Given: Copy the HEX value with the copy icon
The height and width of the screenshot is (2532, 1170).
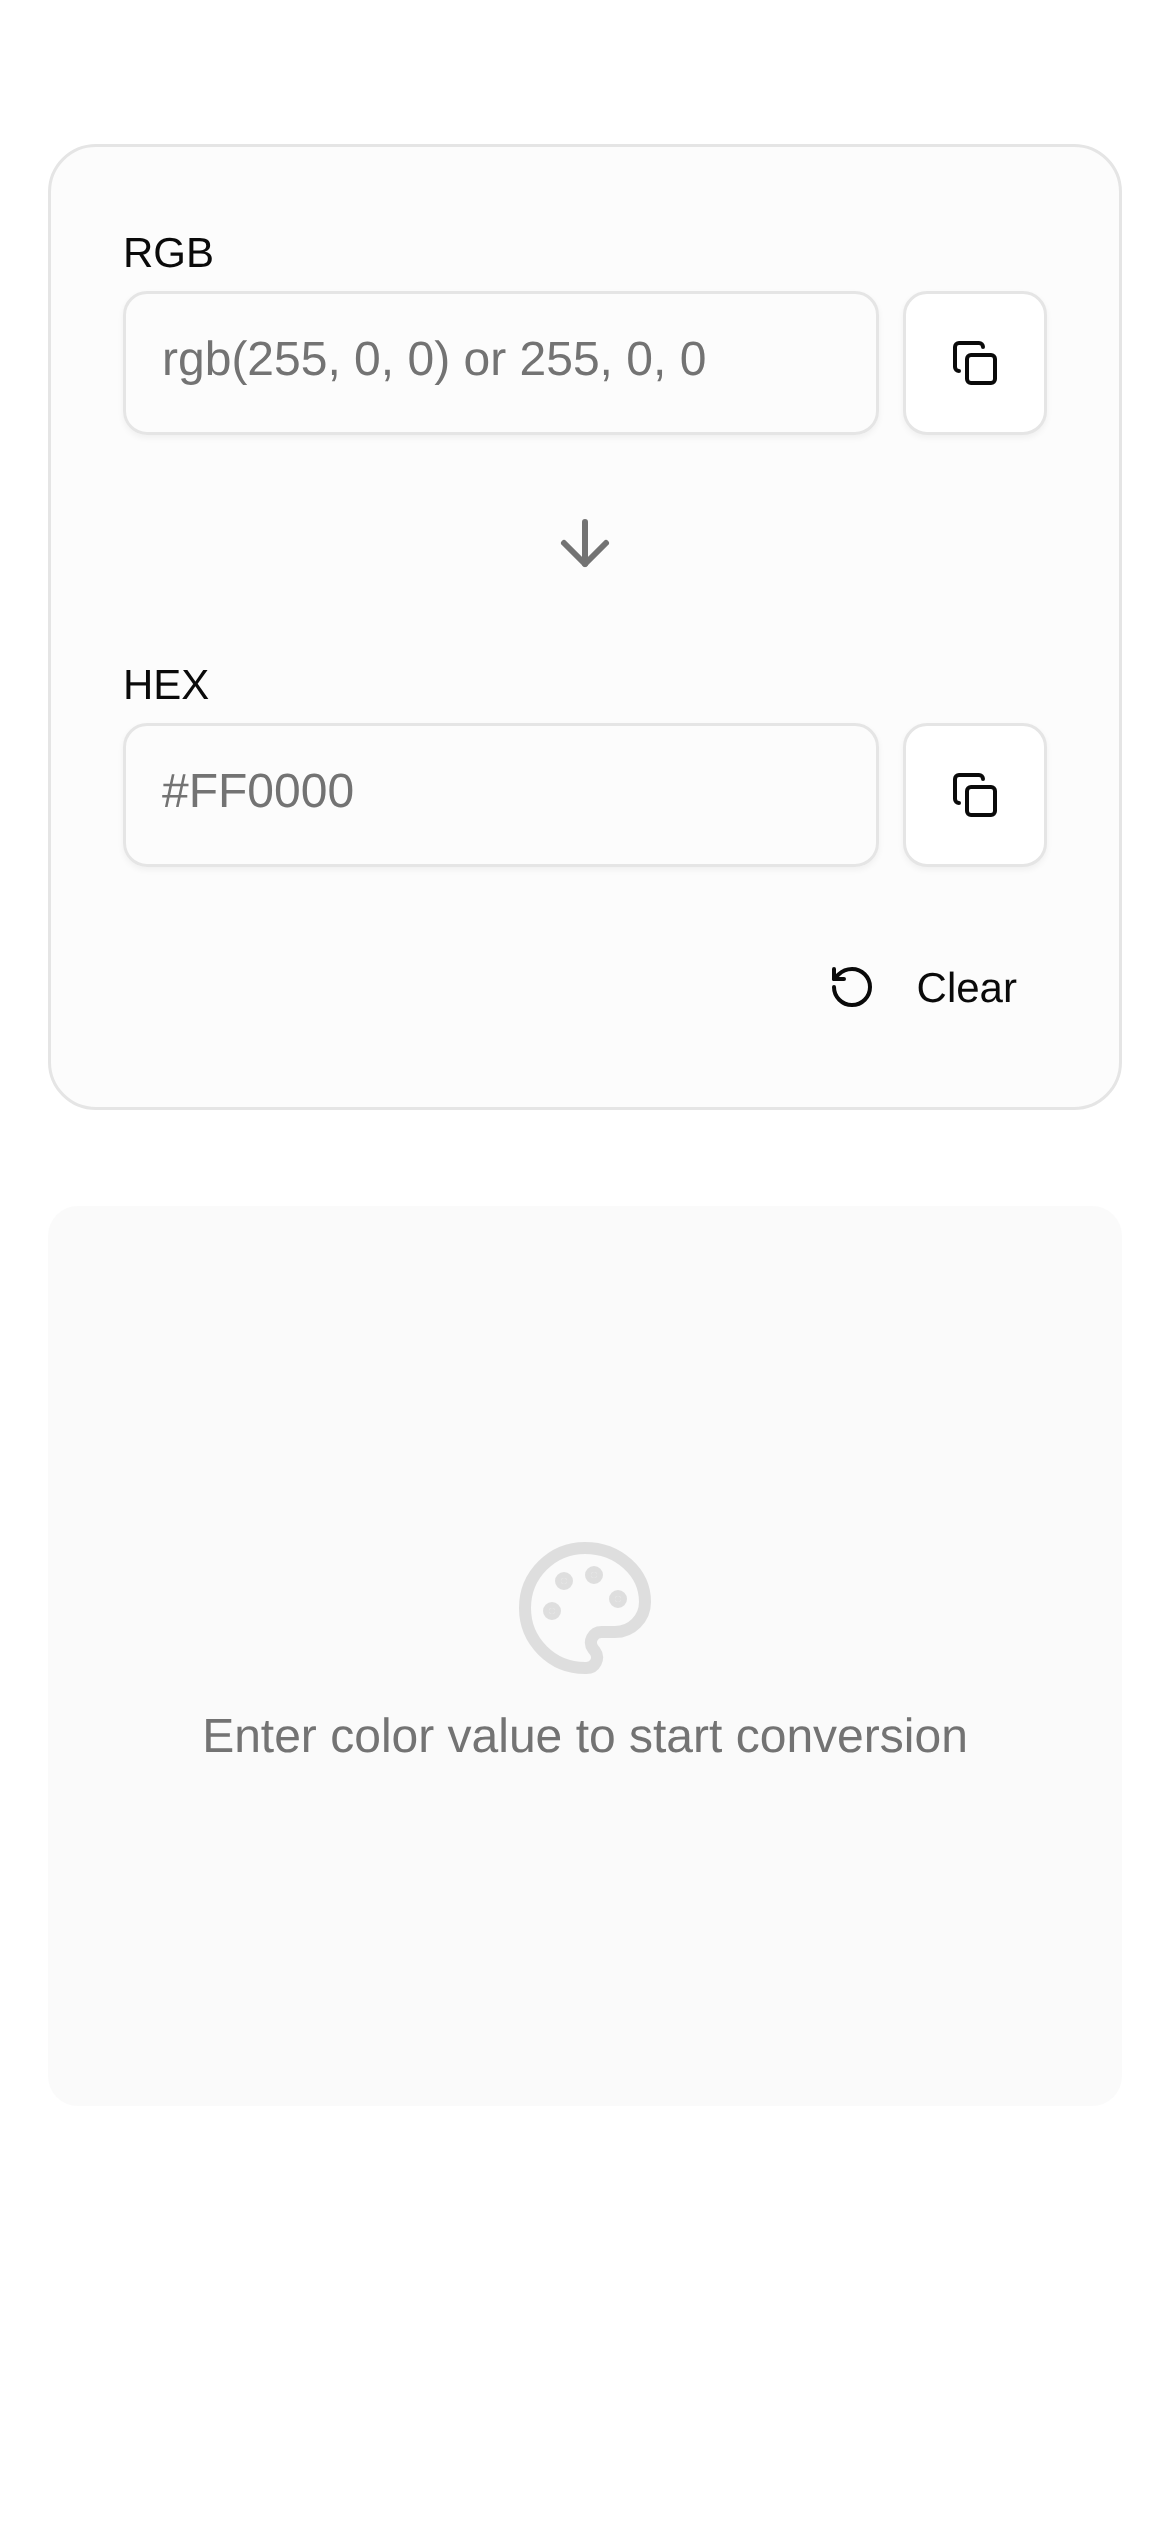Looking at the screenshot, I should (974, 795).
